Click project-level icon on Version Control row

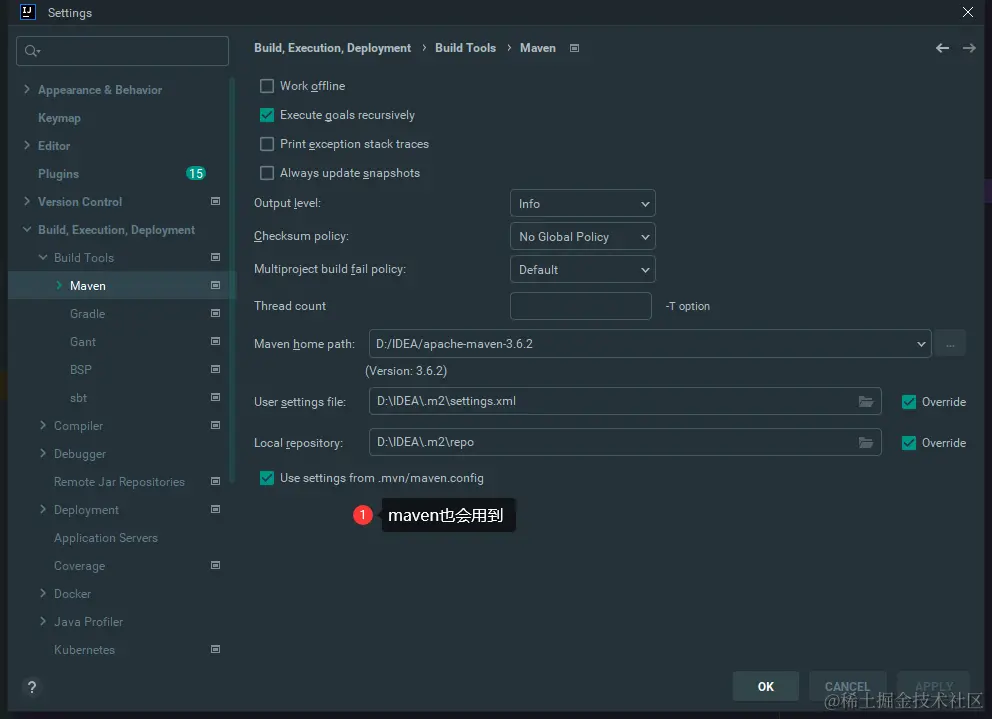215,201
